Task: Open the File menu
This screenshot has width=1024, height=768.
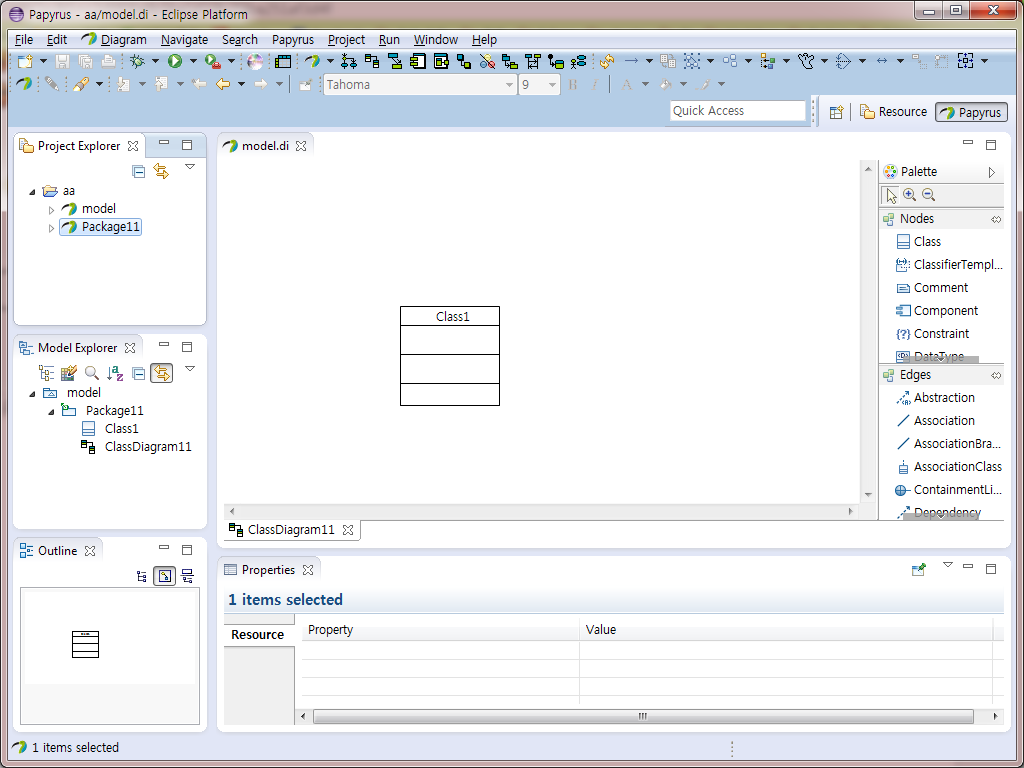Action: click(24, 40)
